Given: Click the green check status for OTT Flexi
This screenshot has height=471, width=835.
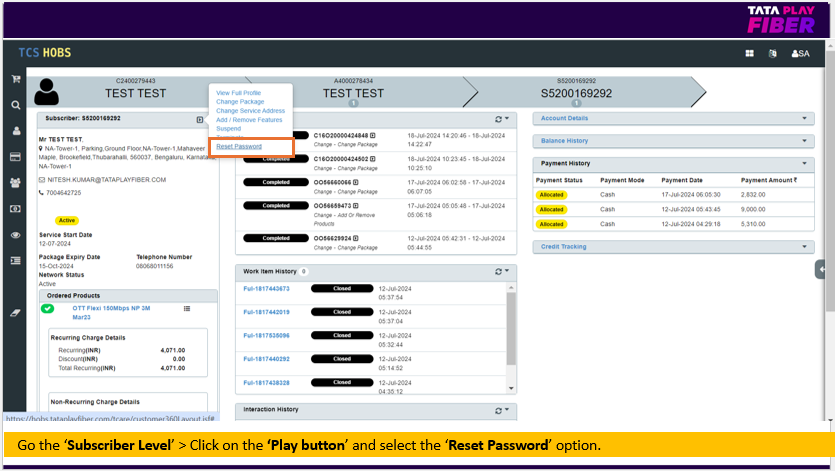Looking at the screenshot, I should pos(47,308).
